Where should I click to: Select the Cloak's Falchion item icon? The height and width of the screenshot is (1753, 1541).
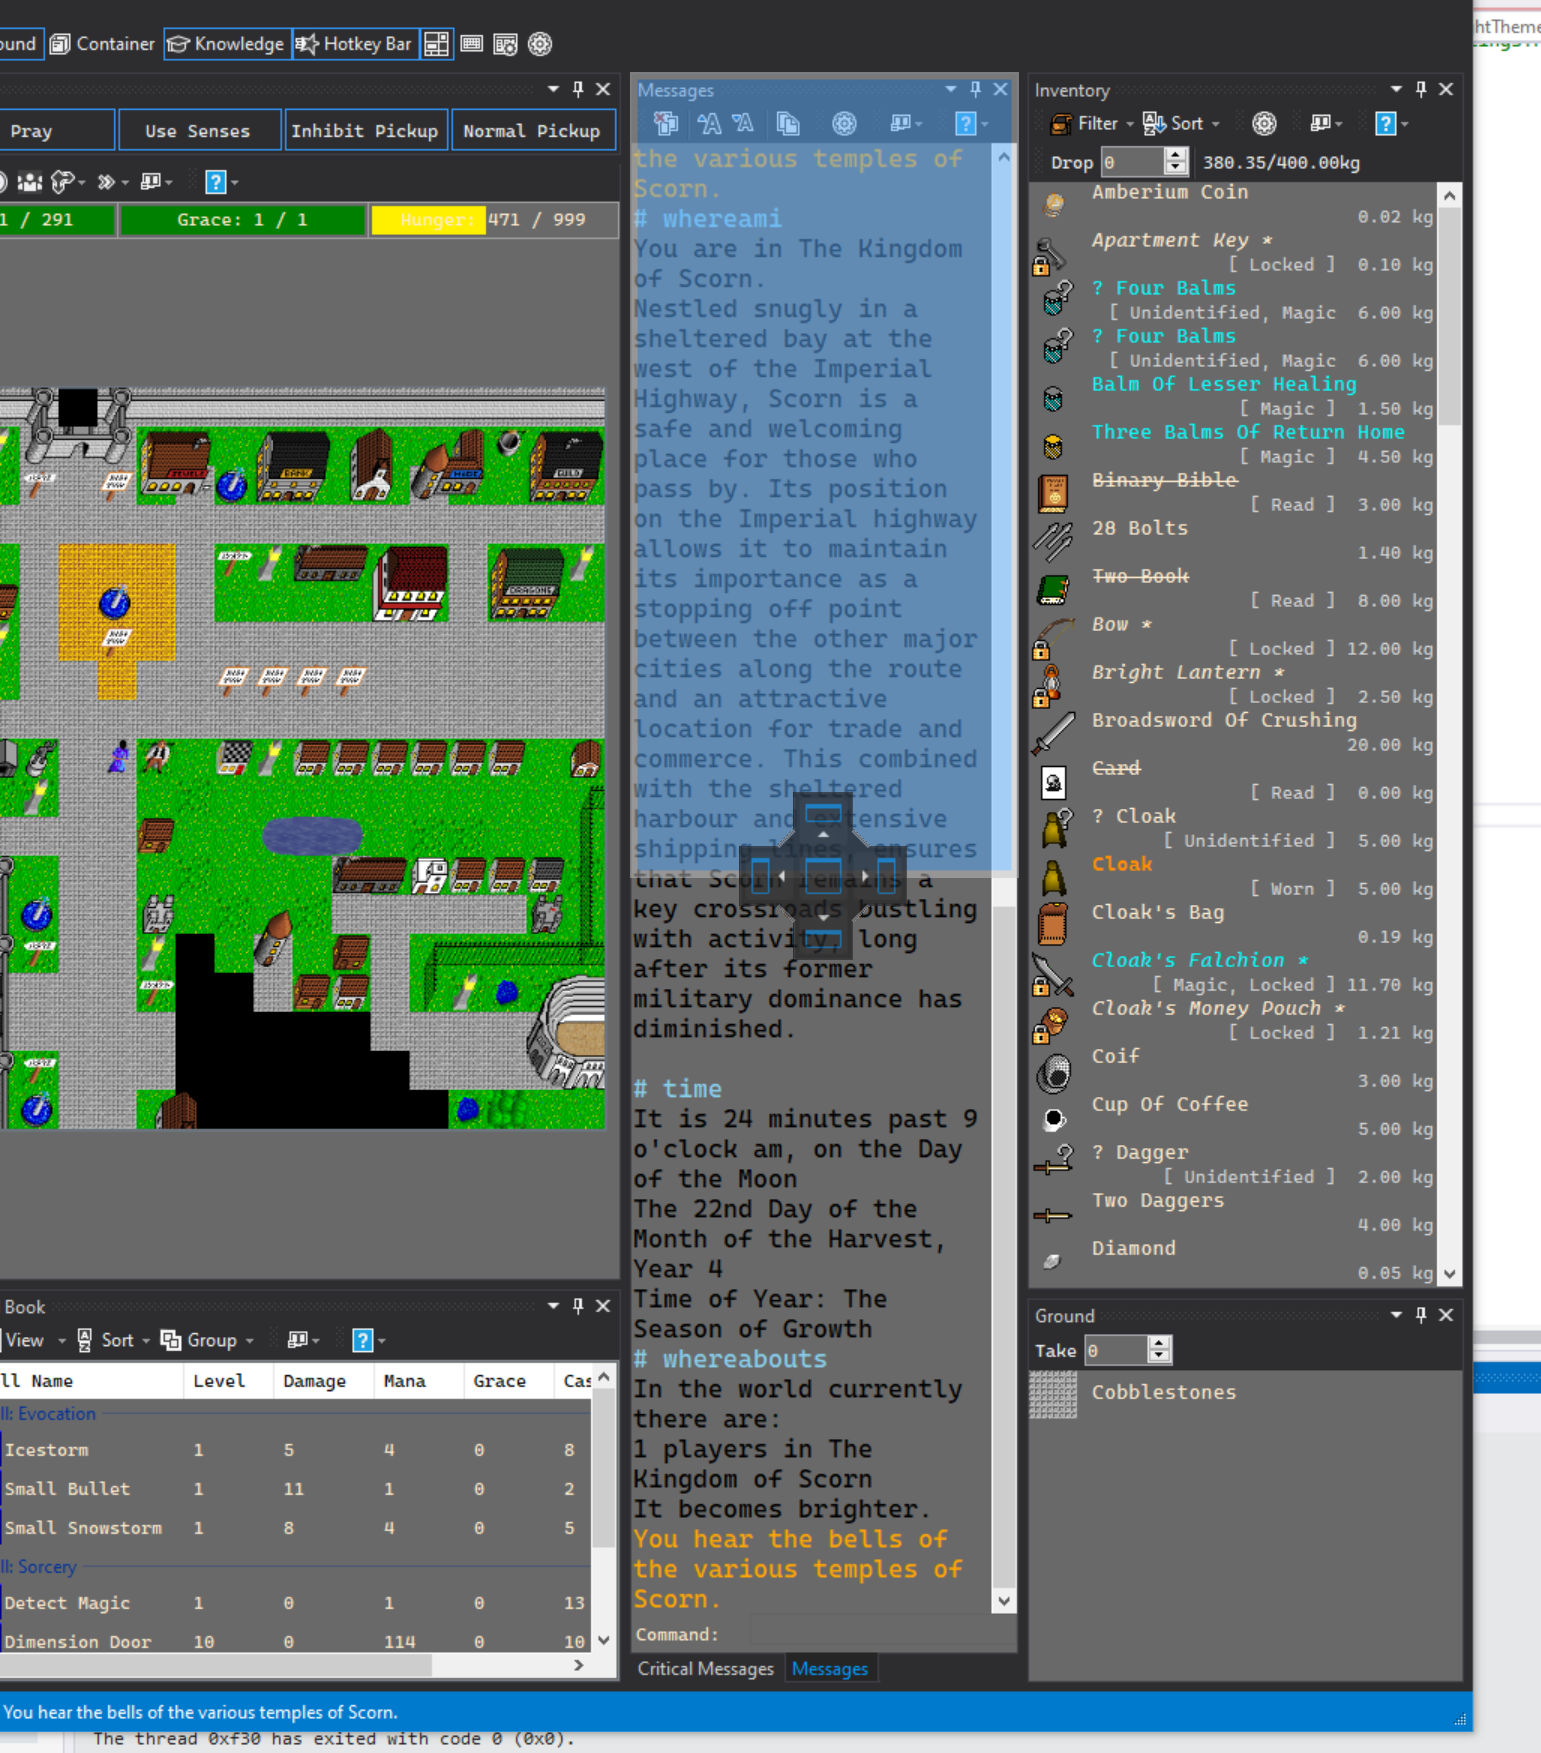(1053, 974)
